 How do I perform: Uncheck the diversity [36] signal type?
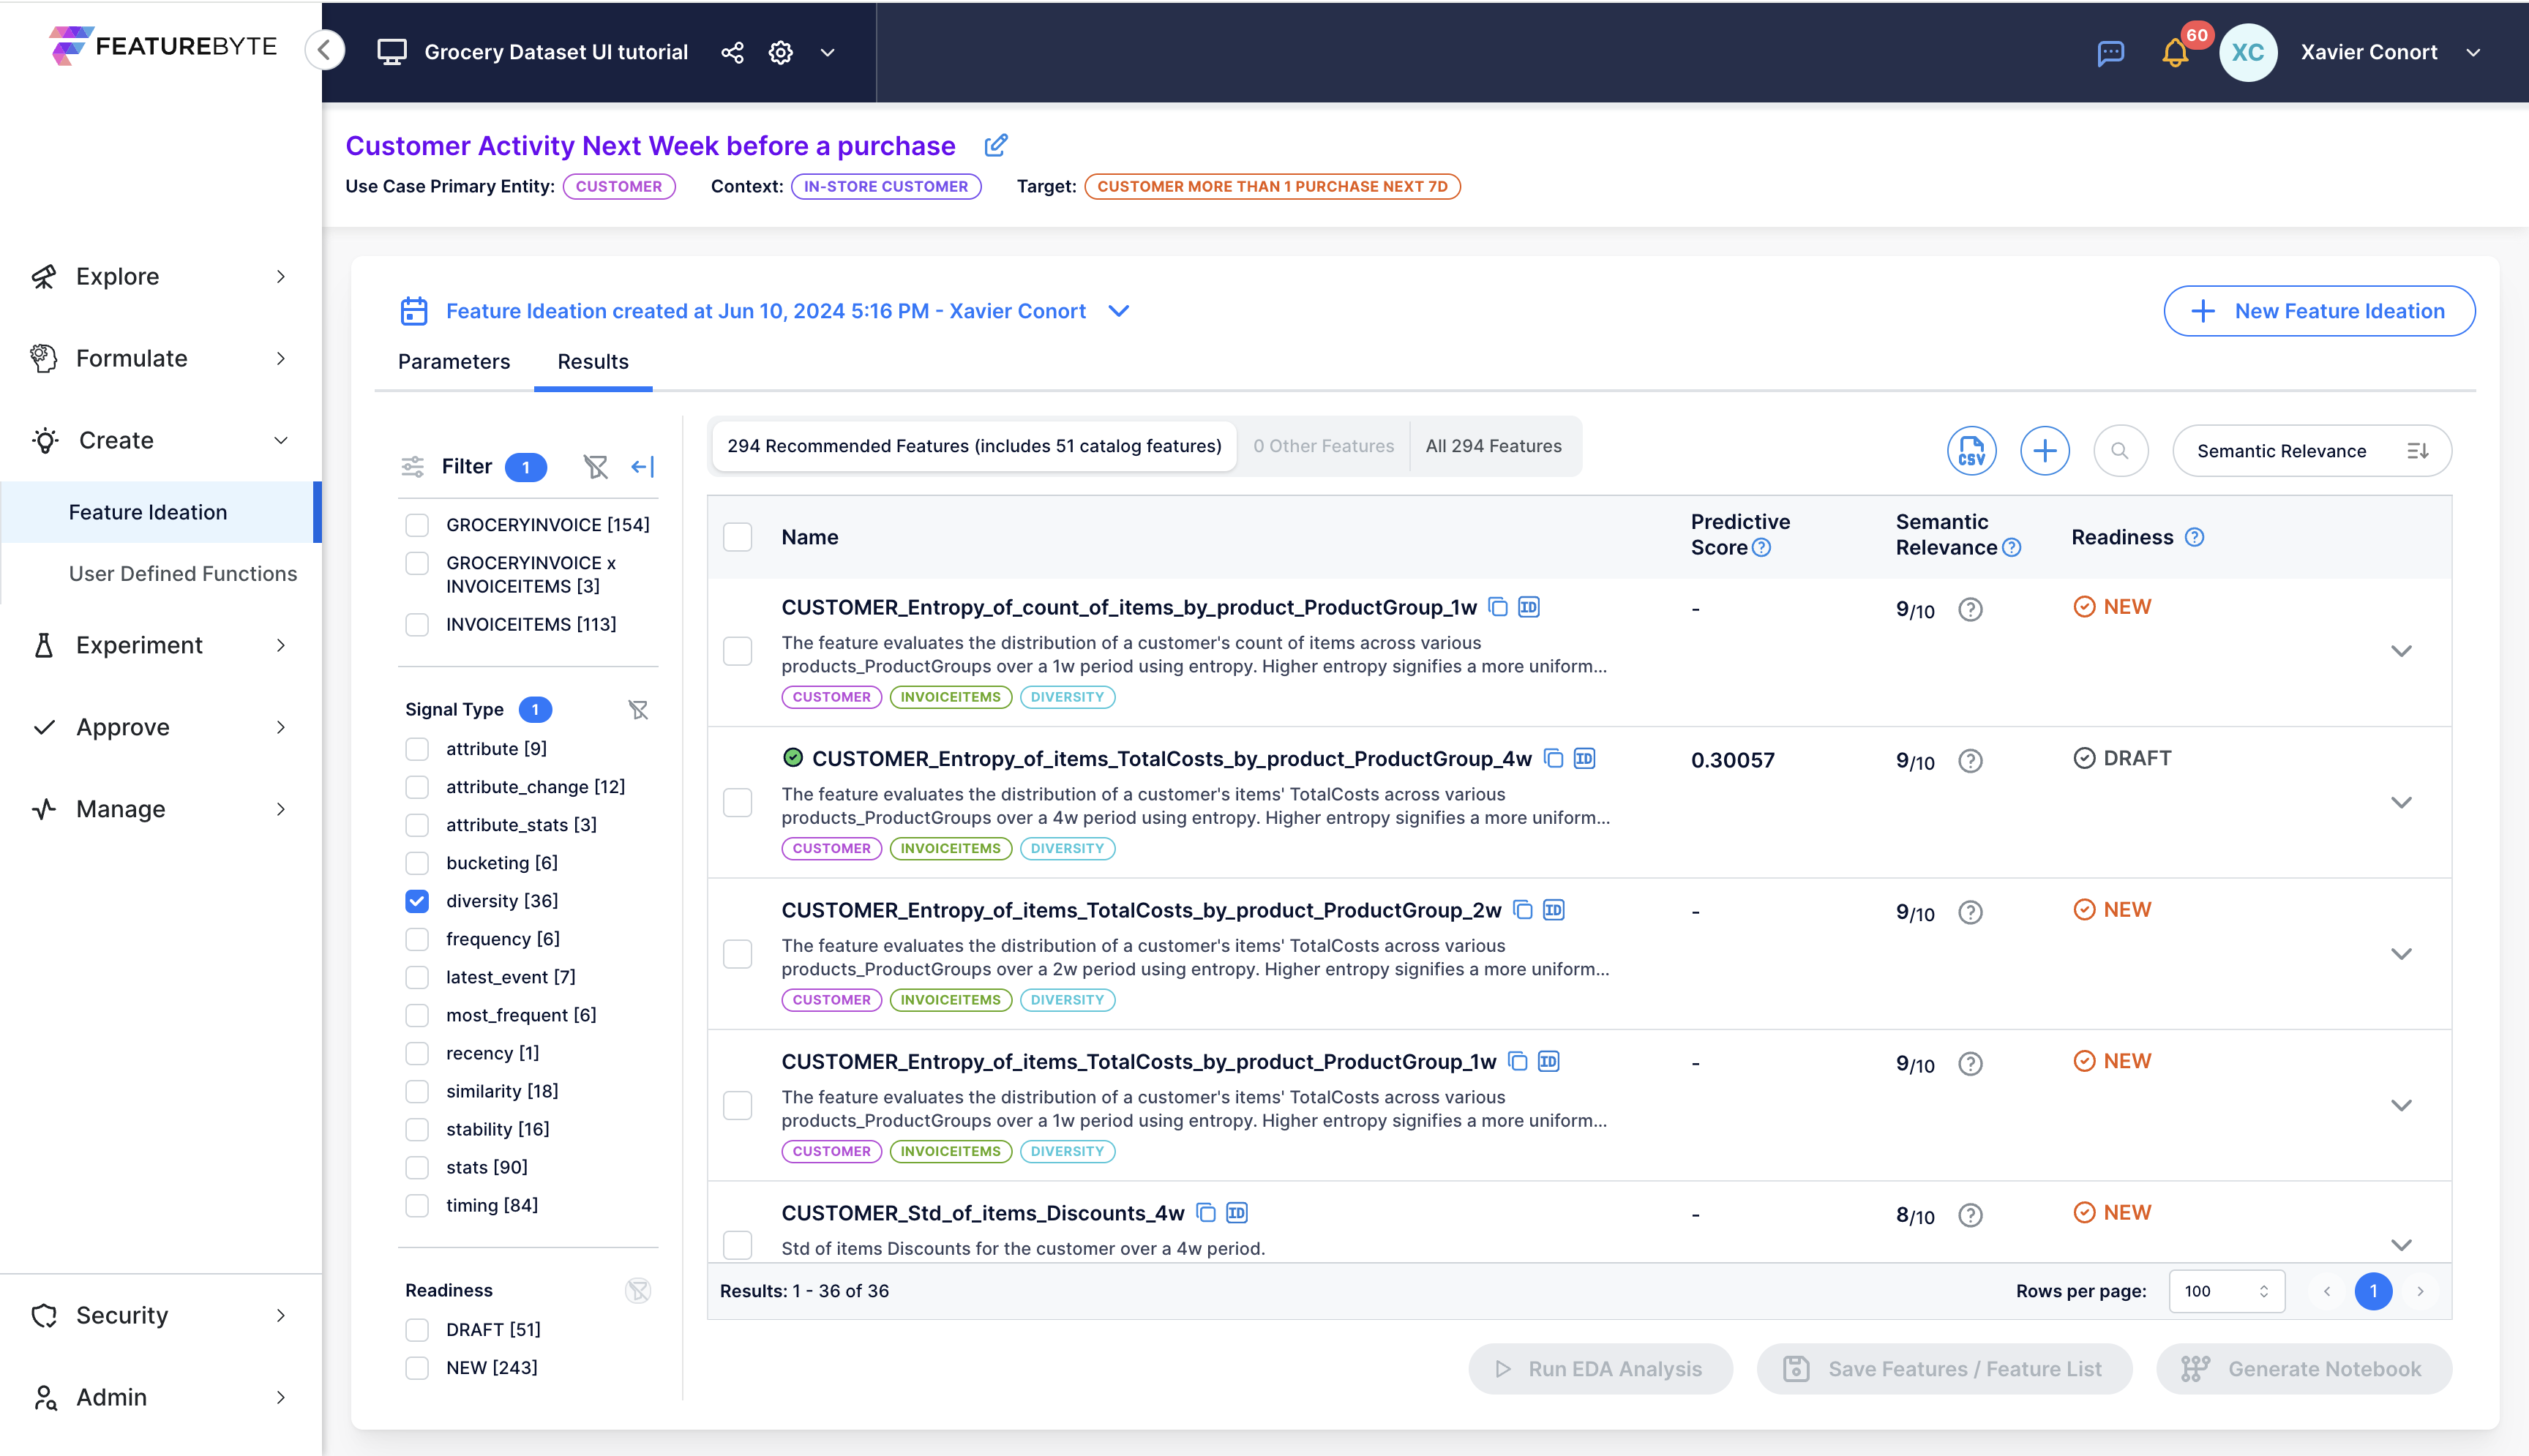click(x=417, y=901)
